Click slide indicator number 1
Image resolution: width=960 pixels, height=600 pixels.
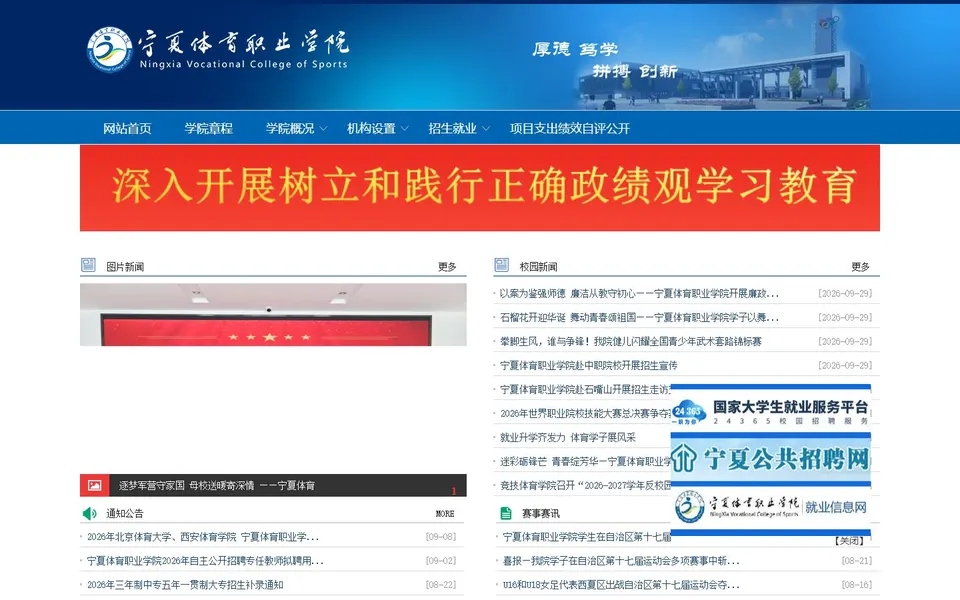click(454, 490)
